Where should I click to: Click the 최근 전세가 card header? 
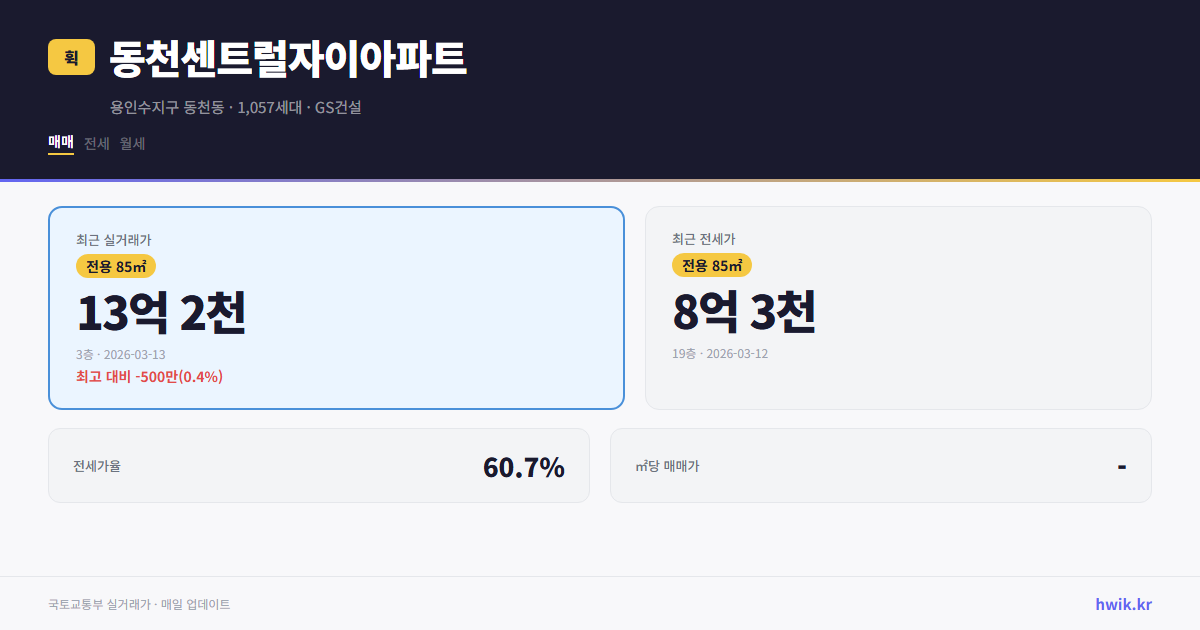coord(705,240)
